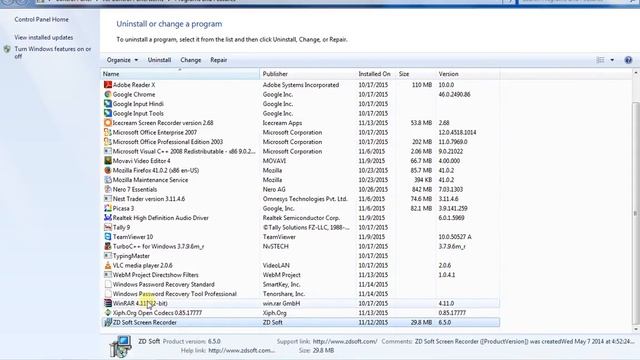
Task: Open View installed updates link
Action: point(44,38)
